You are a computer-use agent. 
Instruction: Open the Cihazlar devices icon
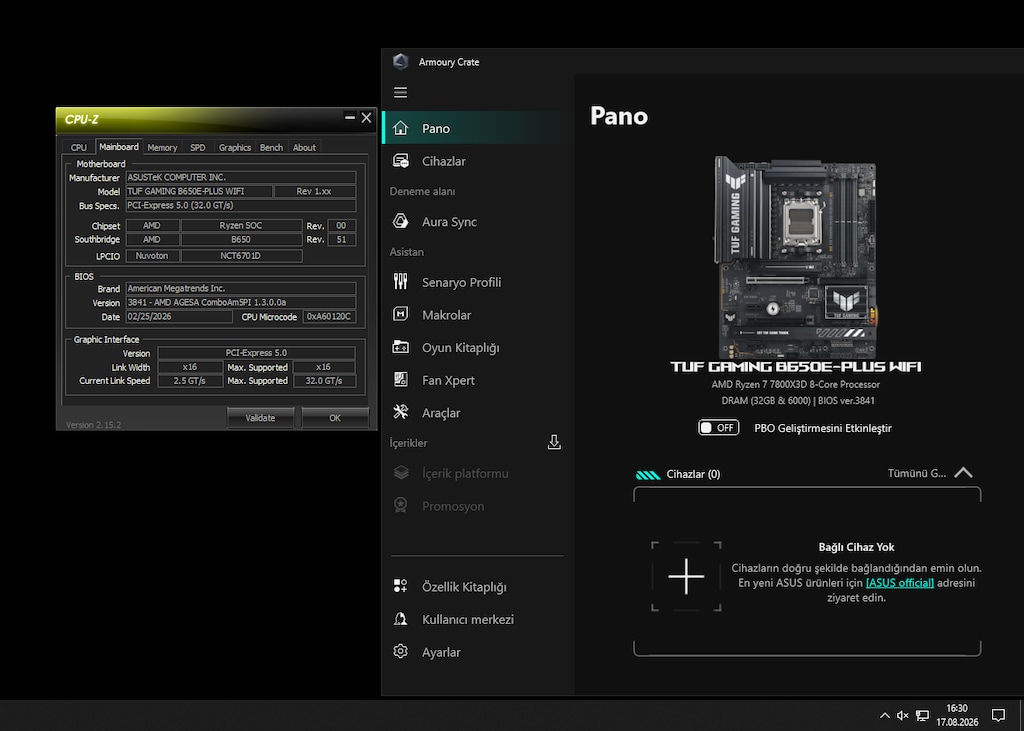pyautogui.click(x=400, y=161)
